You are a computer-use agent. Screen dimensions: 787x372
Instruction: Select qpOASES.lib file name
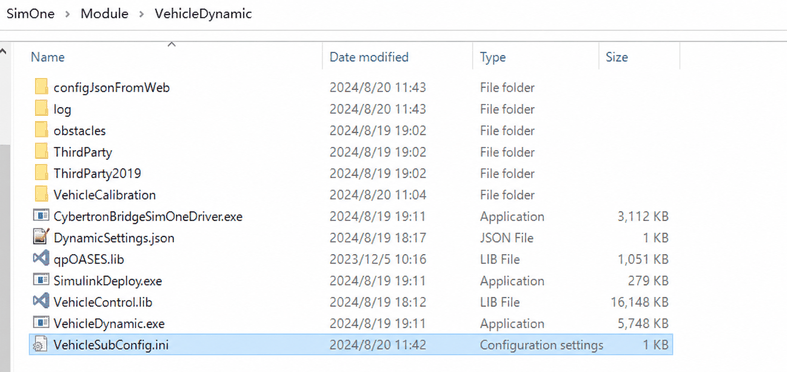click(89, 260)
